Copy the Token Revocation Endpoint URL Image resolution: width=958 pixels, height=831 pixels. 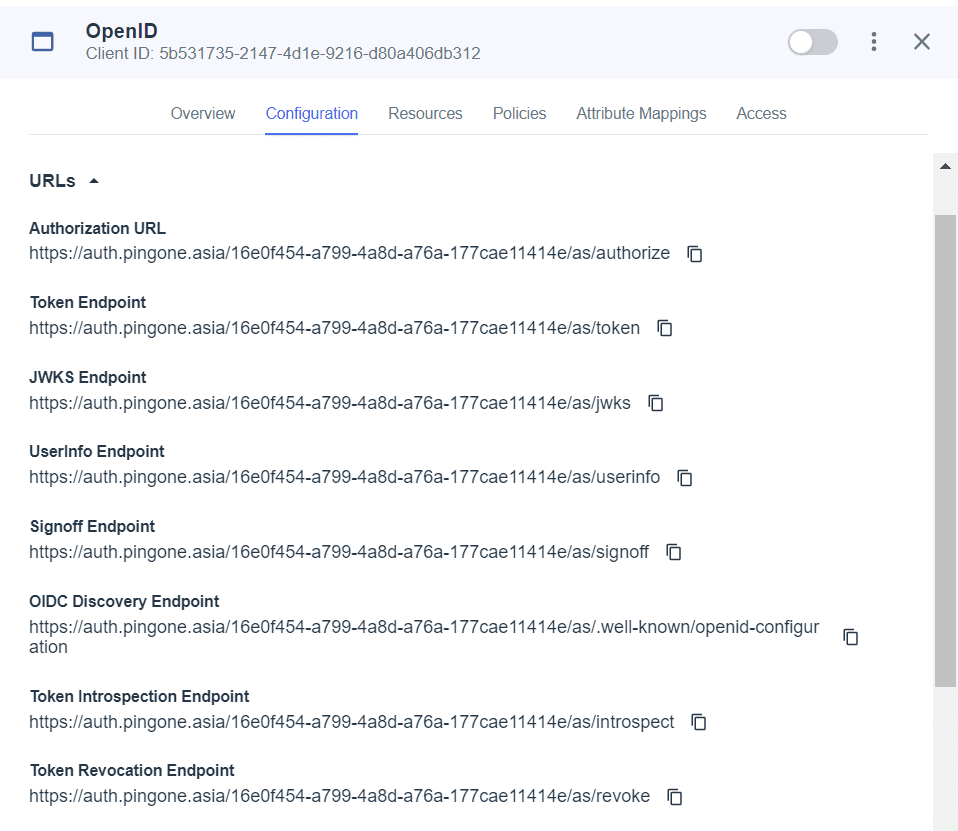(x=675, y=797)
